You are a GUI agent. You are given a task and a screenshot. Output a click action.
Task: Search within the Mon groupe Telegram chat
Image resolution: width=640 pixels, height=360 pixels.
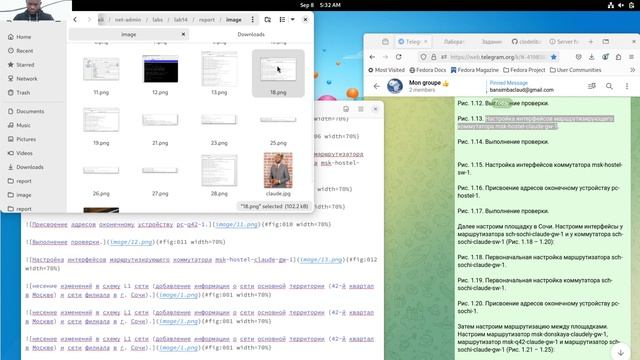[609, 86]
